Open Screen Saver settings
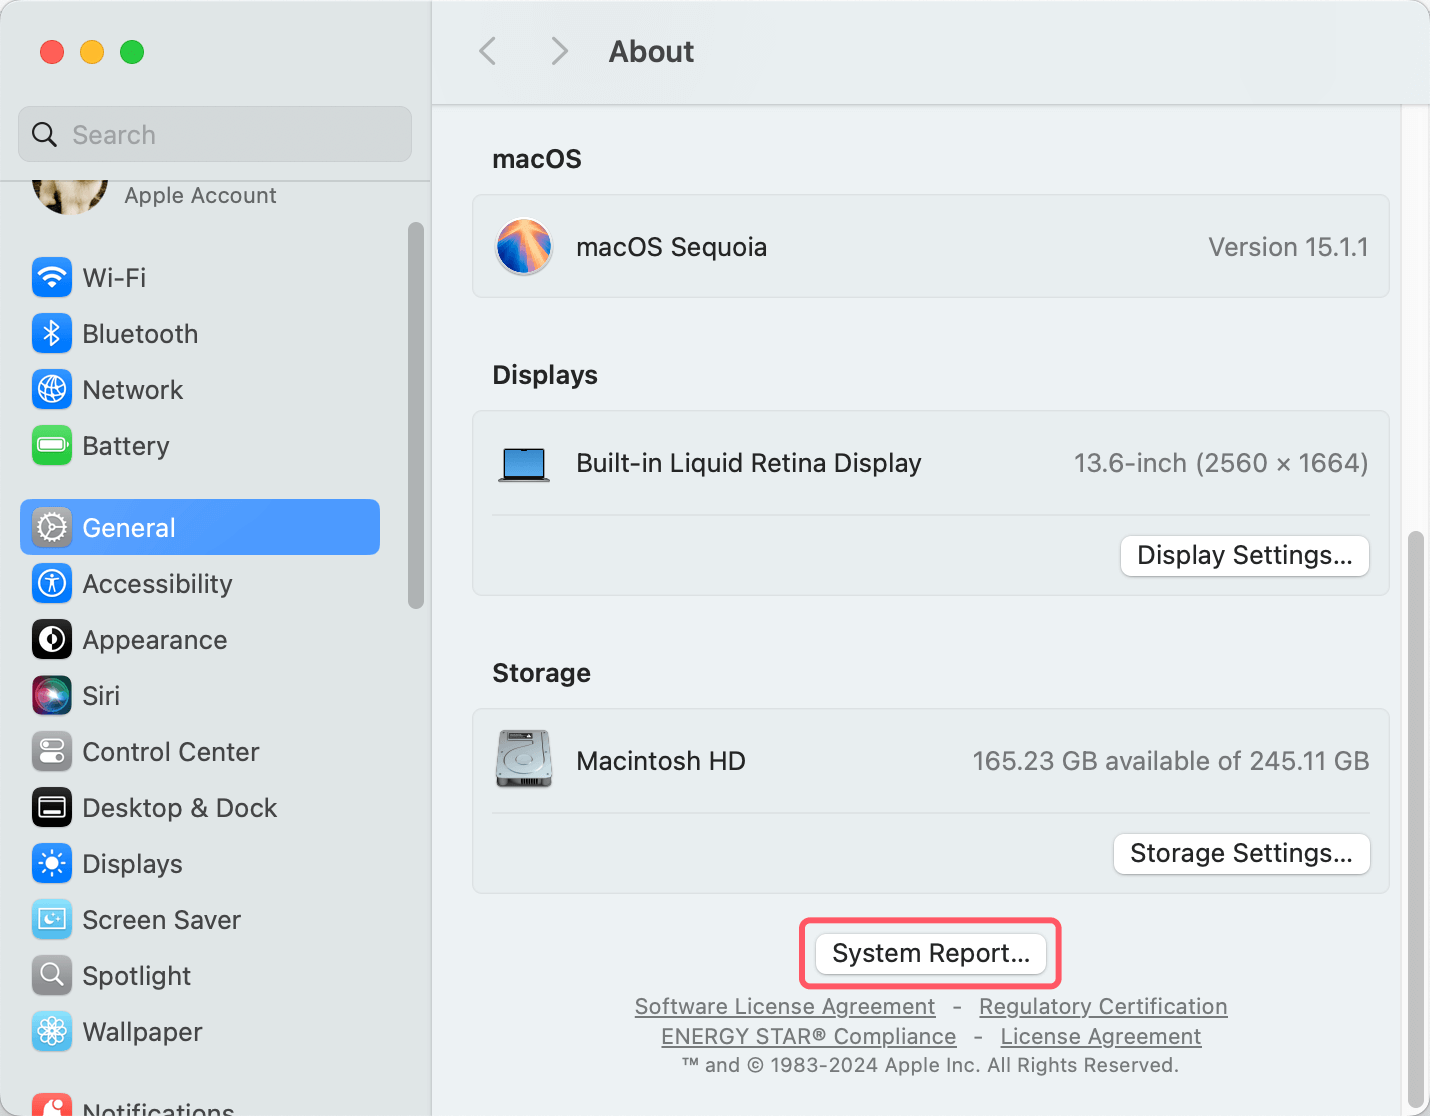The height and width of the screenshot is (1116, 1430). (161, 919)
